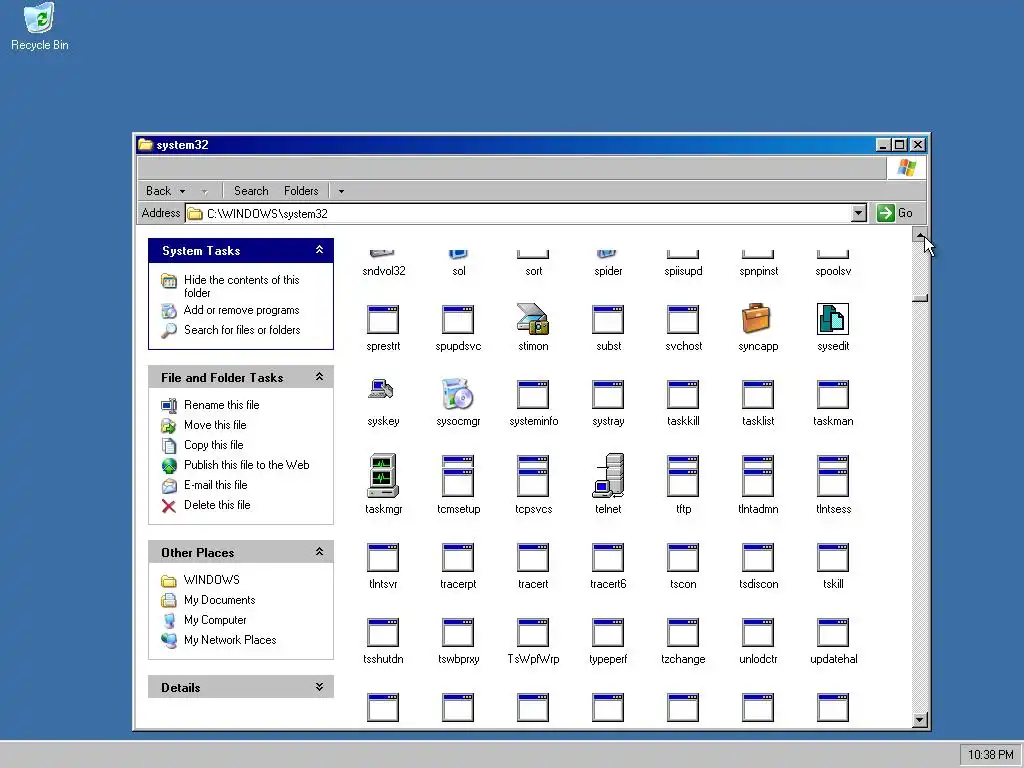Select the tlntadmn file icon
The height and width of the screenshot is (768, 1024).
[x=758, y=476]
